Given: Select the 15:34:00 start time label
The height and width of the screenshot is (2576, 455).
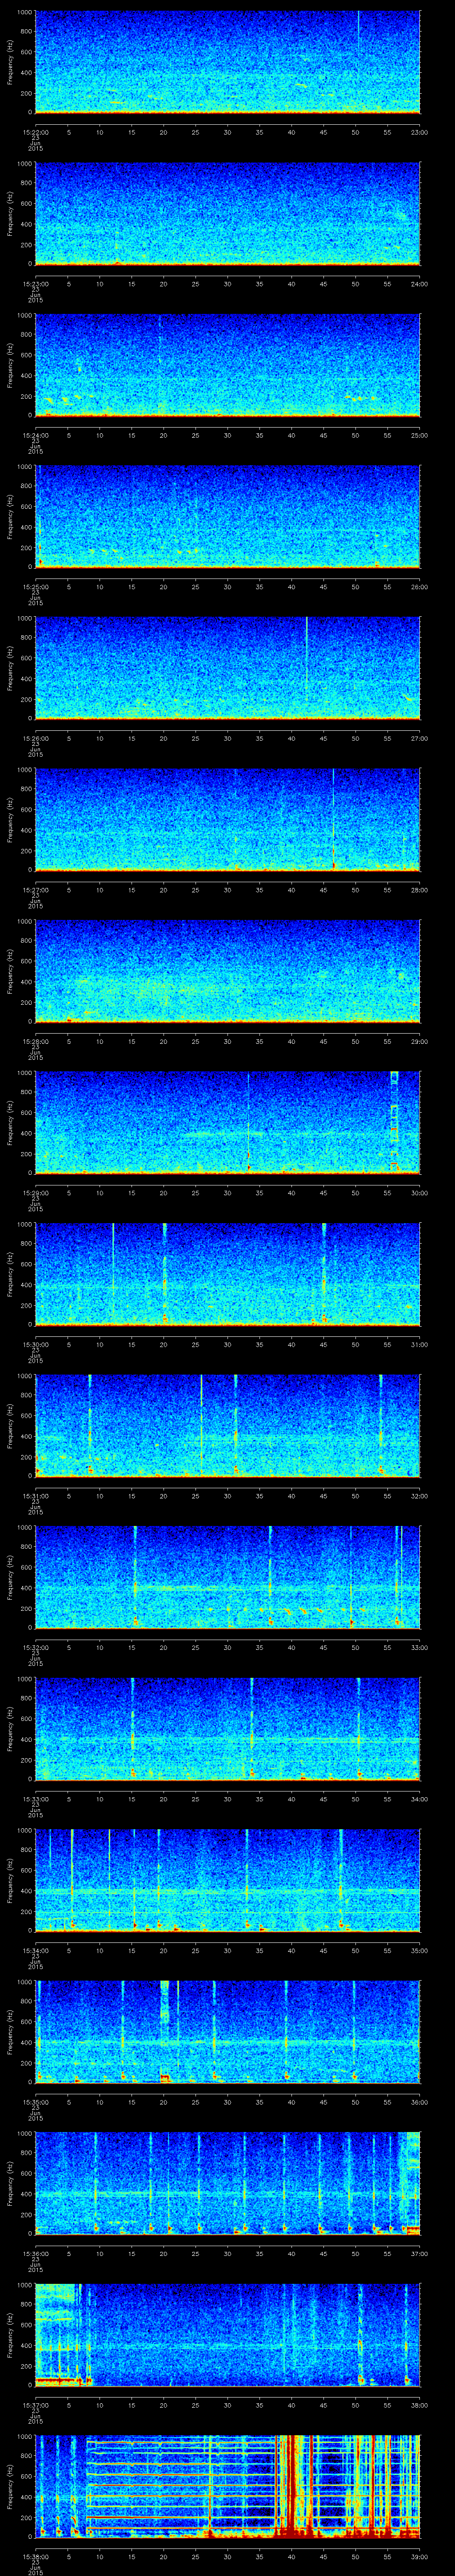Looking at the screenshot, I should point(35,1950).
